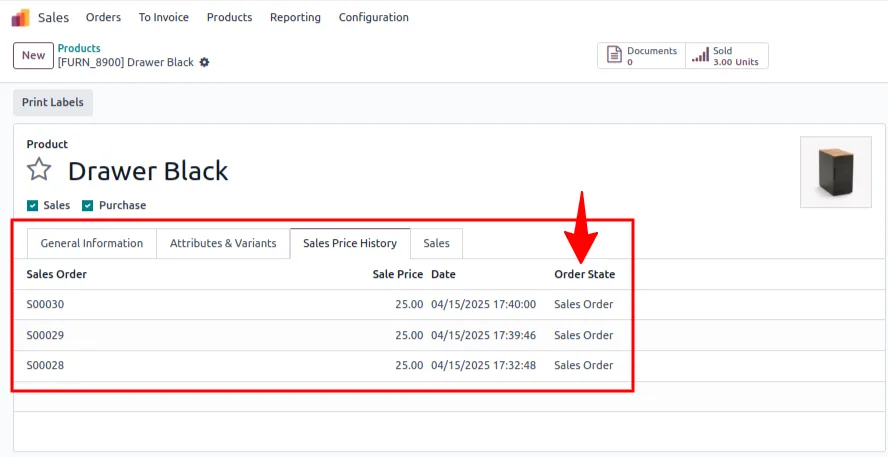Open the Reporting menu
Image resolution: width=888 pixels, height=457 pixels.
coord(295,18)
